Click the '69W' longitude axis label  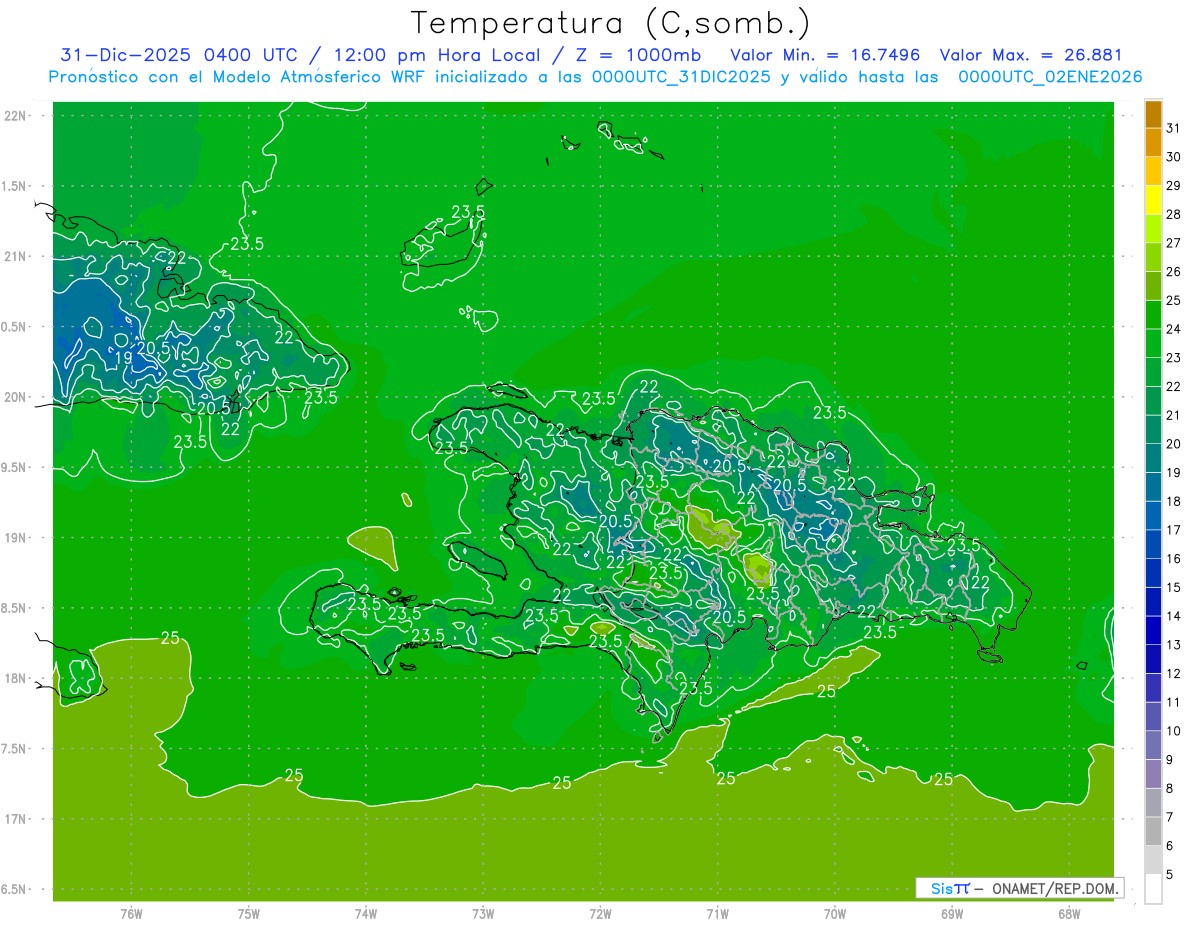(951, 914)
